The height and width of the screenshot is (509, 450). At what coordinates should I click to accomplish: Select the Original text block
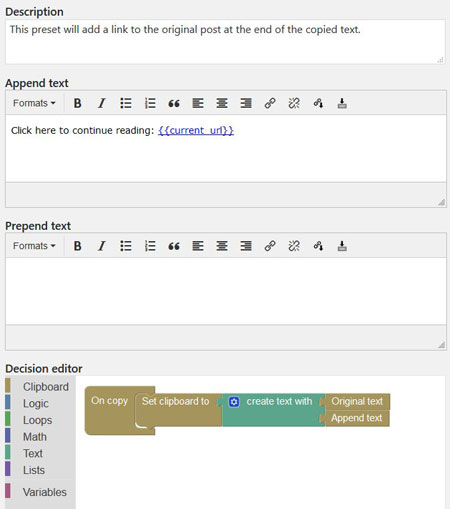coord(357,401)
